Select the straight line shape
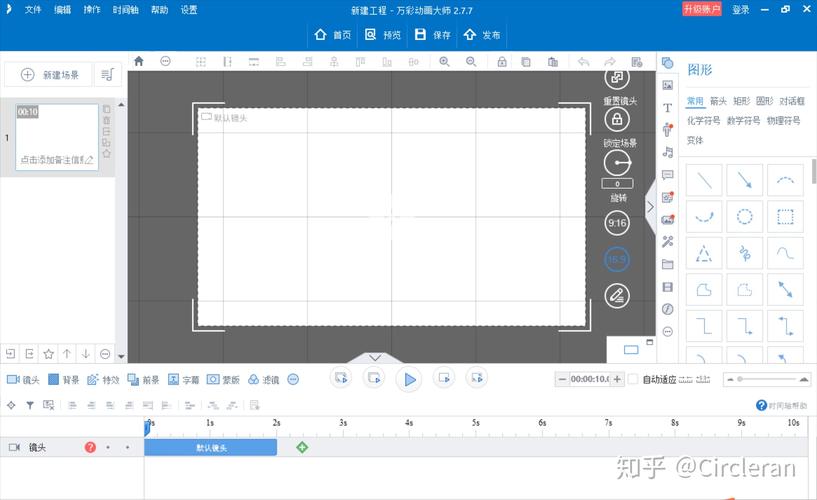 [x=704, y=180]
